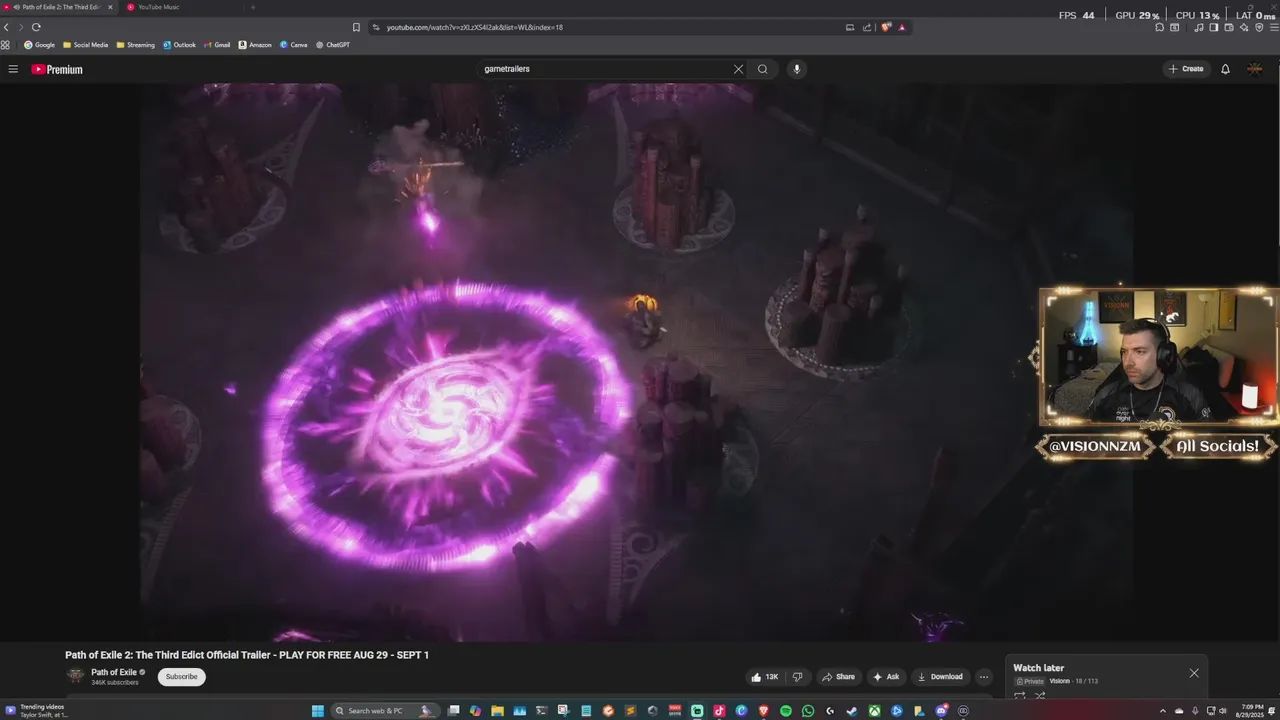The image size is (1280, 720).
Task: Expand the Streaming bookmarks folder
Action: coord(135,45)
